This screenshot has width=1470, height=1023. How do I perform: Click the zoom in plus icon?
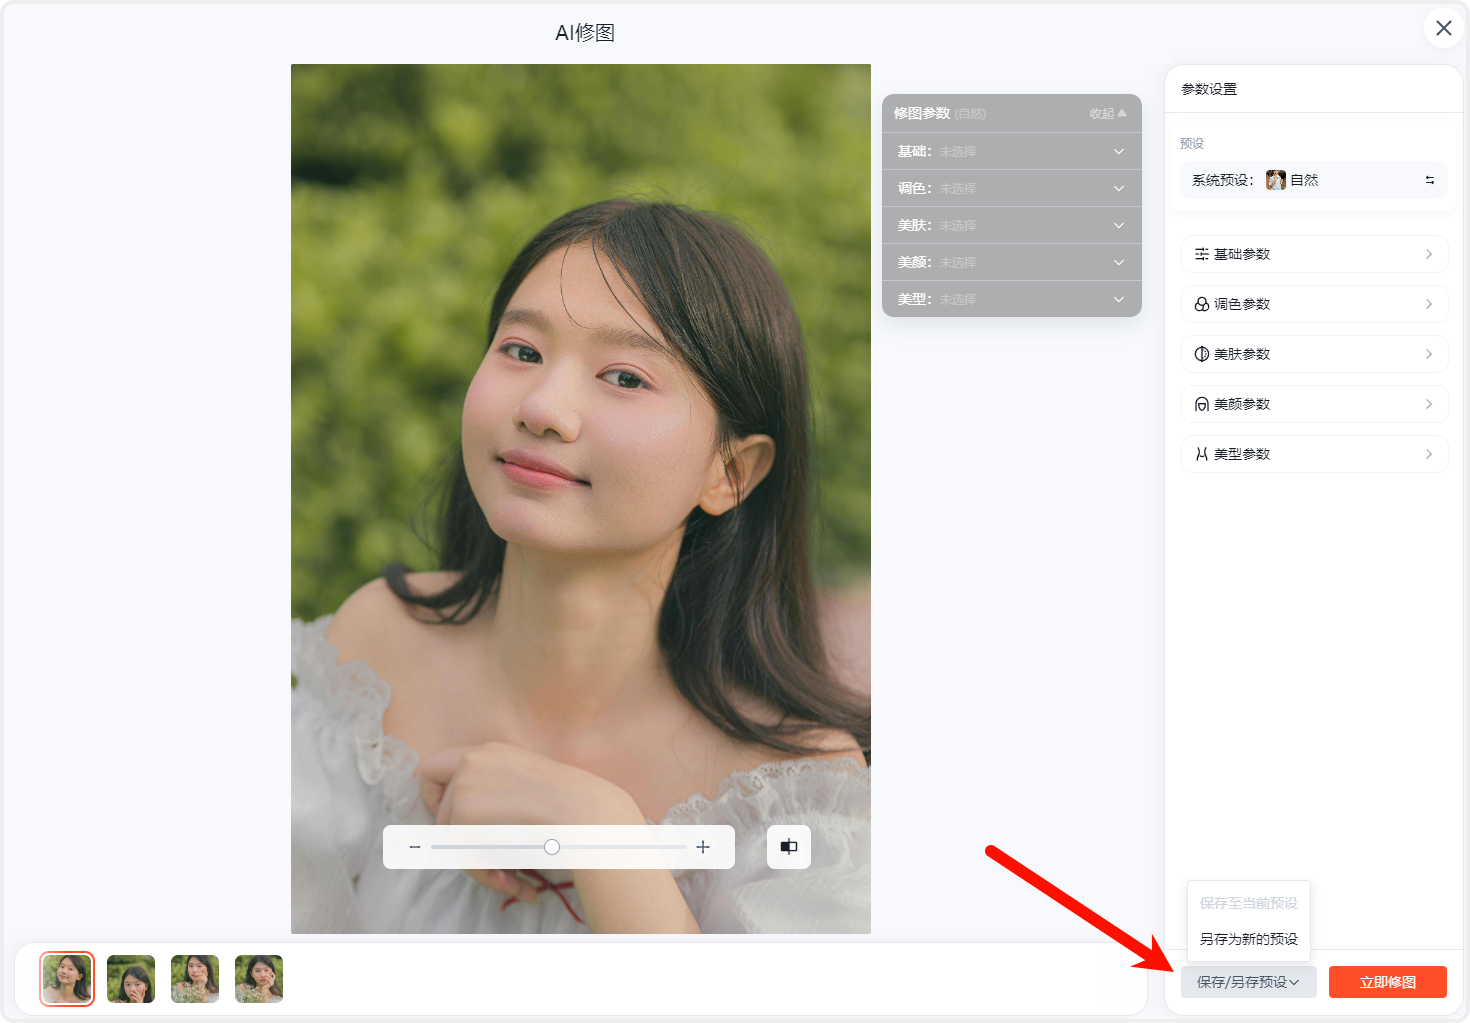(x=703, y=847)
